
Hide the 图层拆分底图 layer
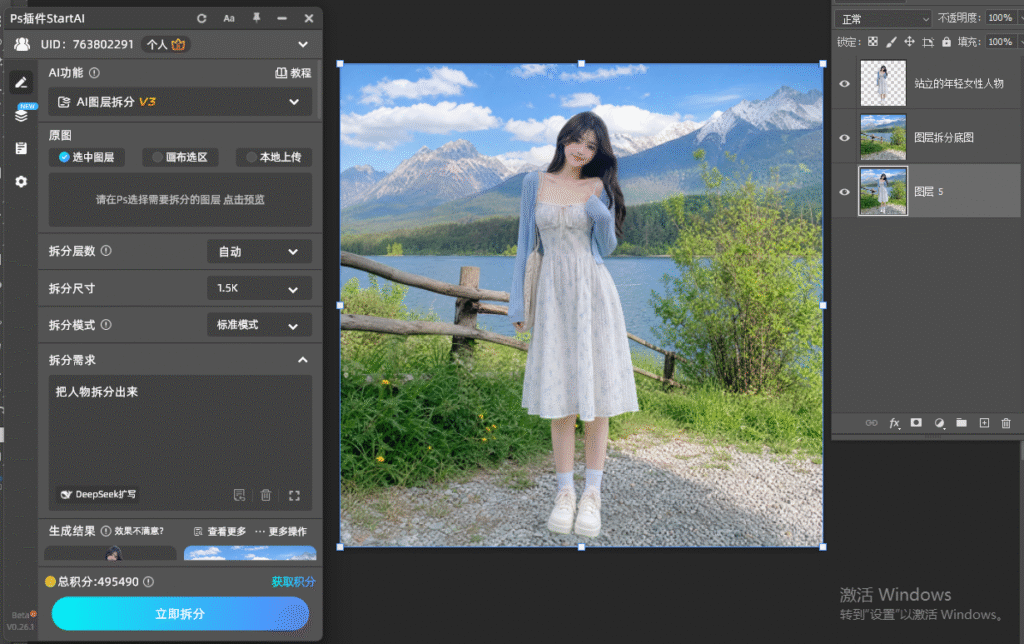(x=844, y=138)
